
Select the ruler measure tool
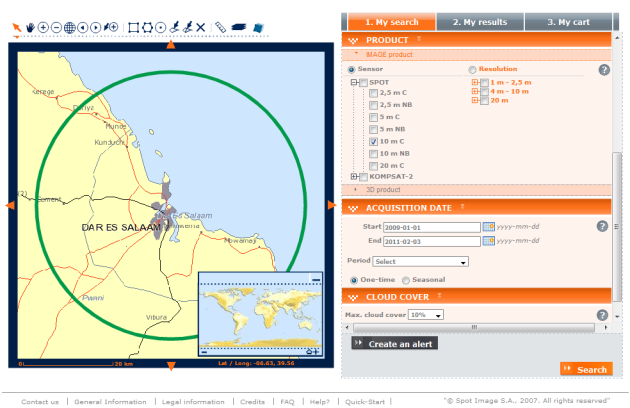[x=220, y=27]
